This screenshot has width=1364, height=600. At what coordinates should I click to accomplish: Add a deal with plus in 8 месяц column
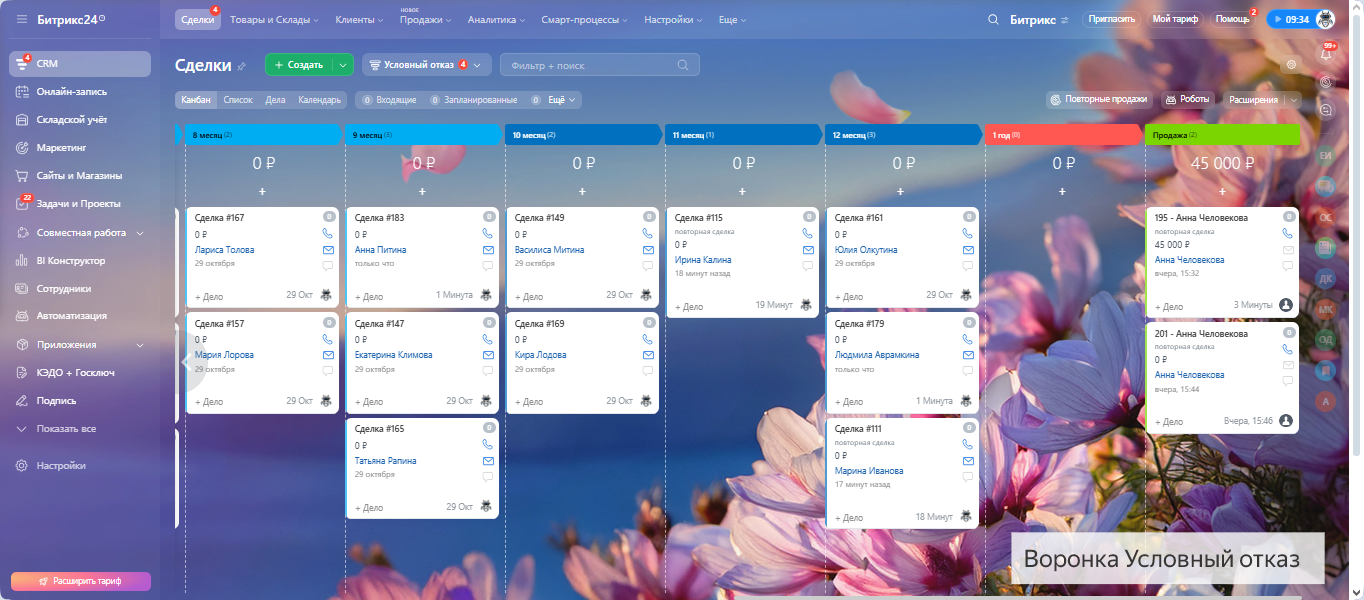tap(262, 191)
